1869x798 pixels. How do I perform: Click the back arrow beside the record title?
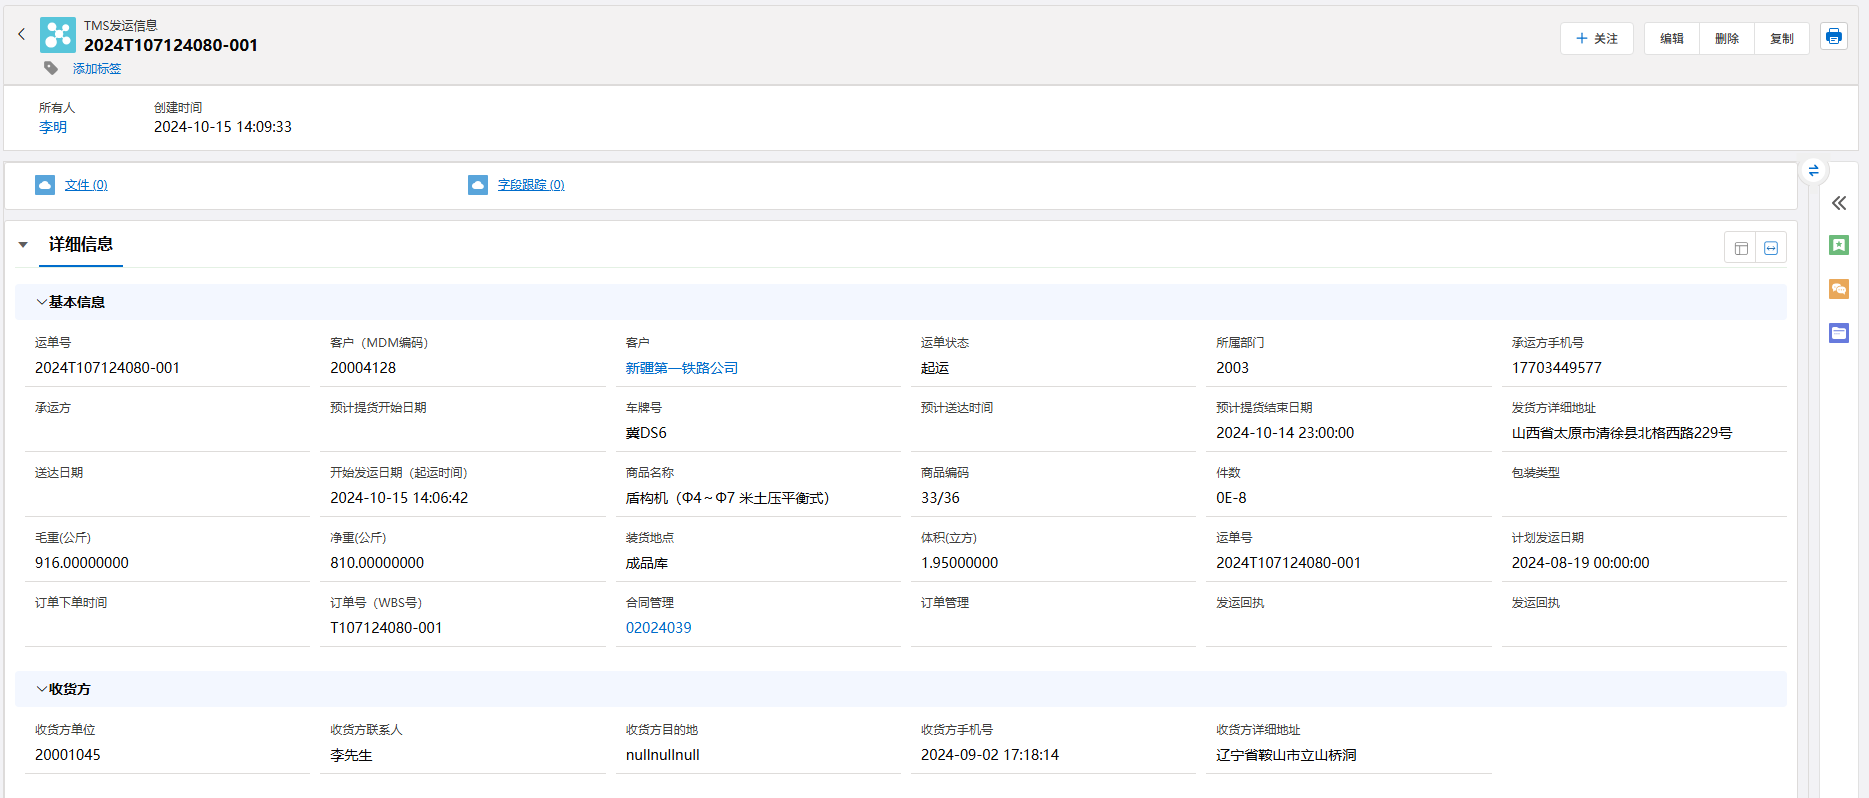coord(21,34)
